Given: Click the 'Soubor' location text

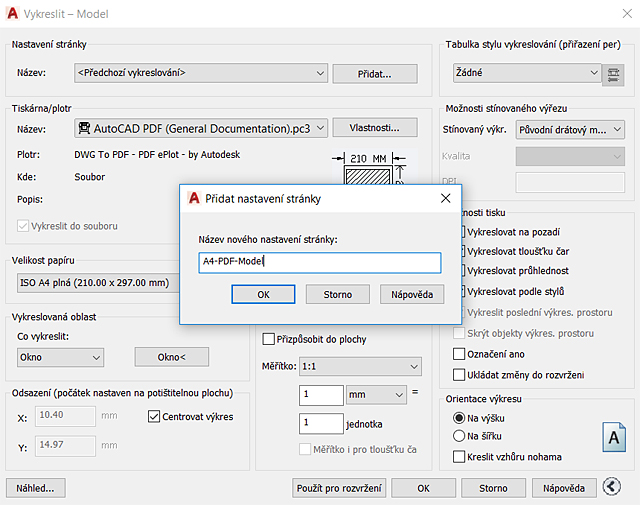Looking at the screenshot, I should (x=89, y=177).
